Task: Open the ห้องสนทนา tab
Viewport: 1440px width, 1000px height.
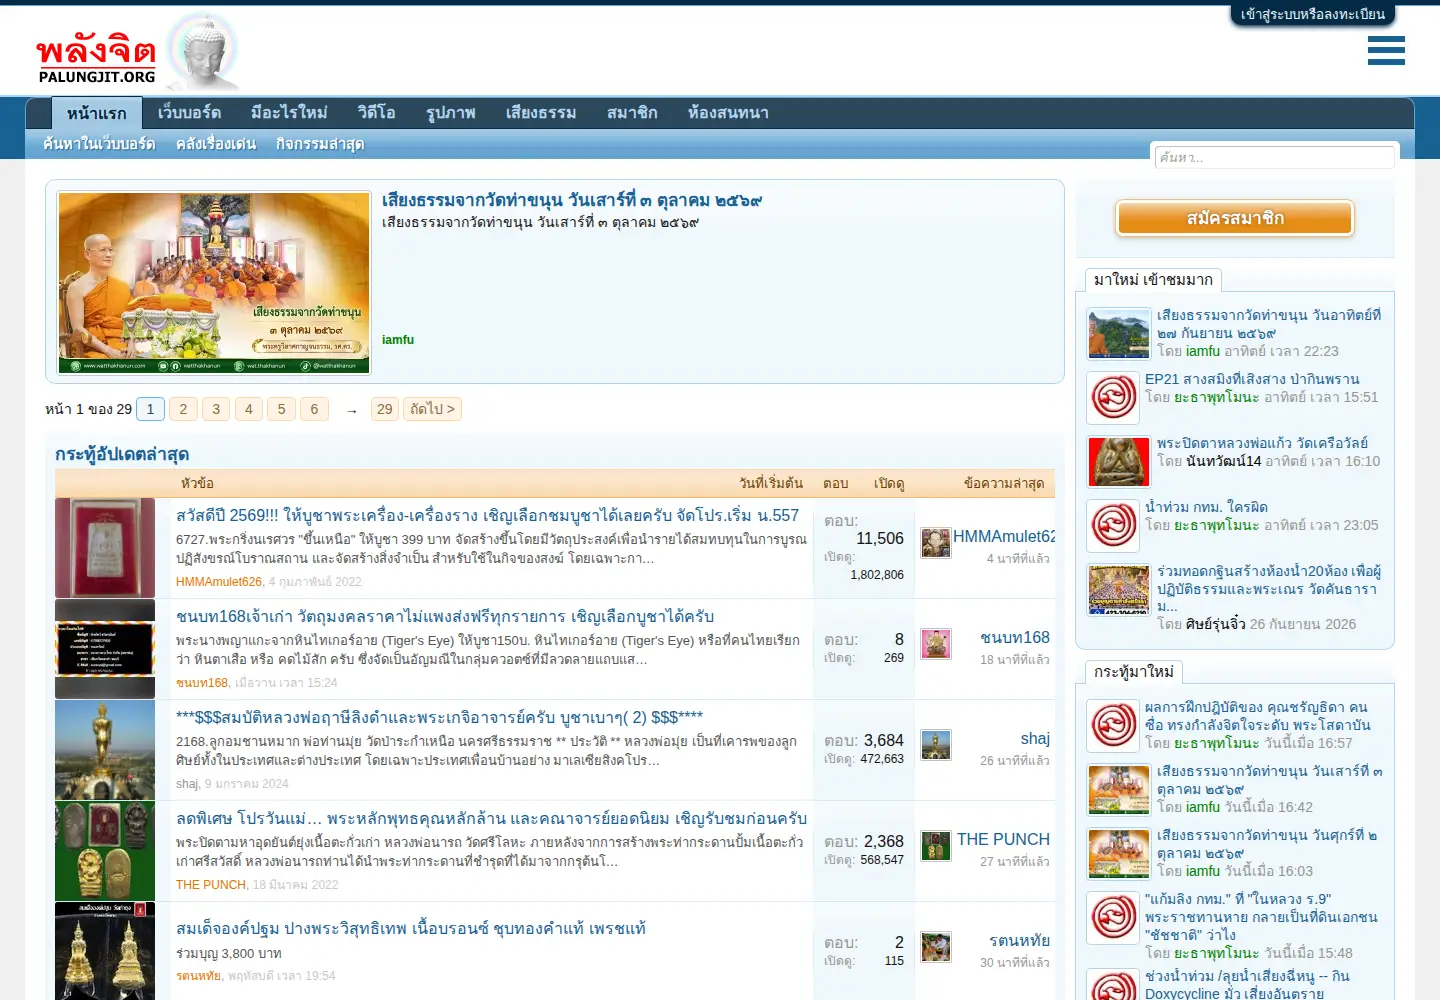Action: [728, 113]
